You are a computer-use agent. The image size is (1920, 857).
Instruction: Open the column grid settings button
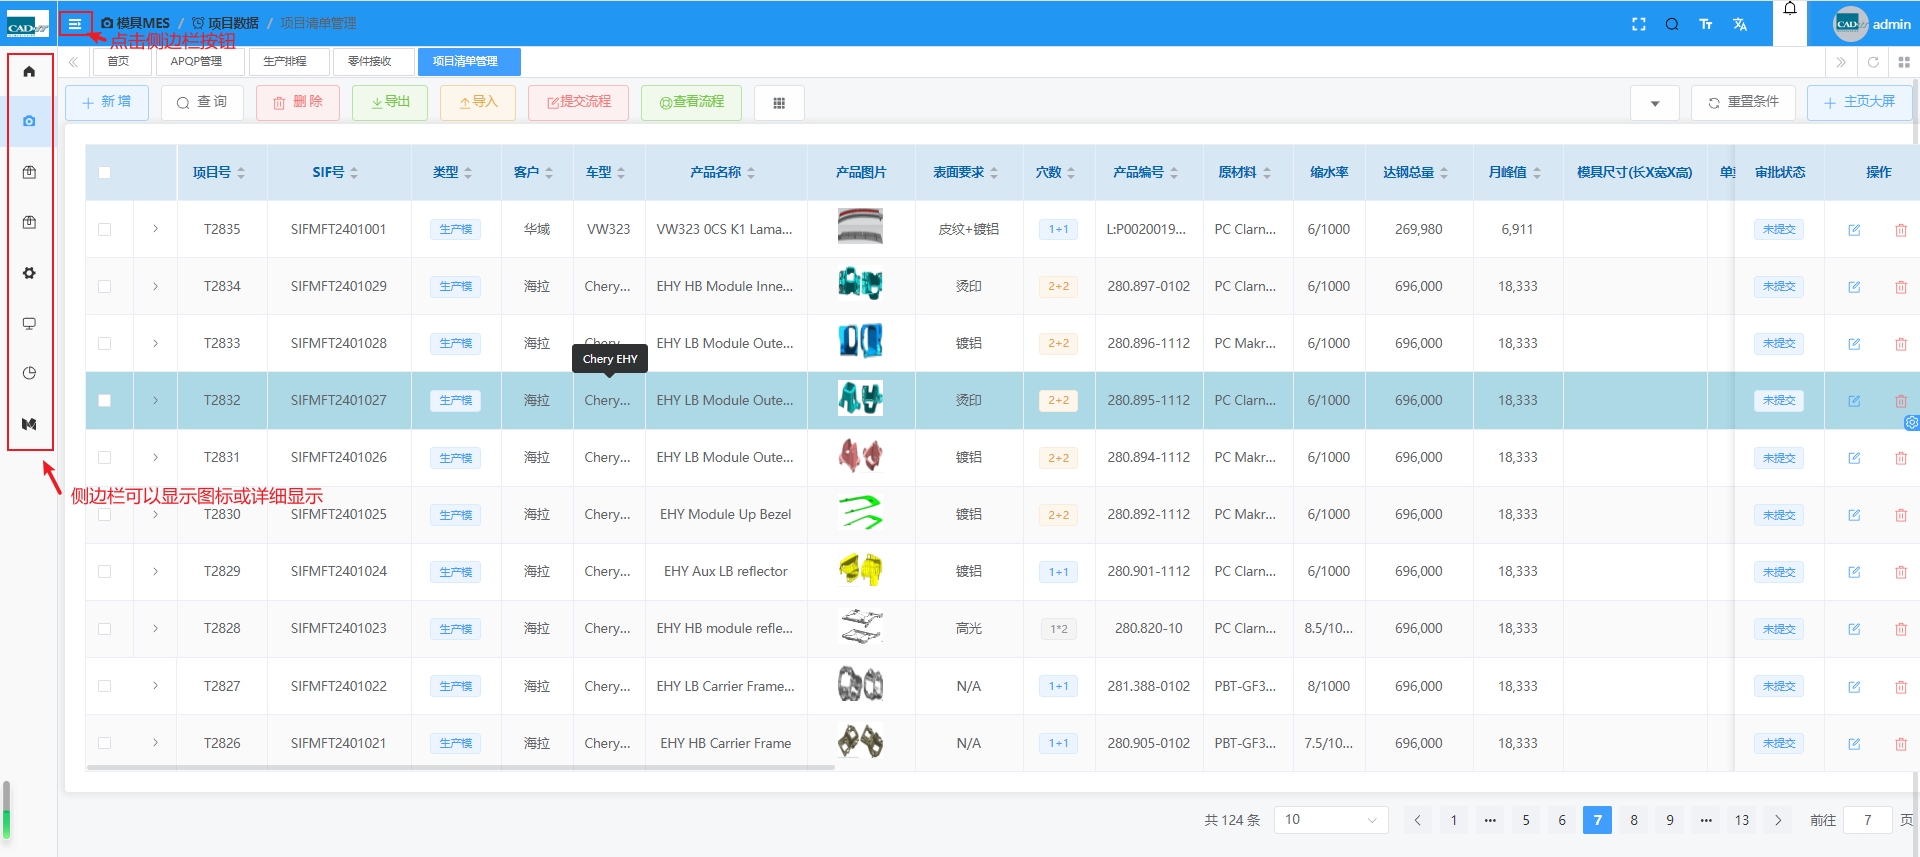779,103
